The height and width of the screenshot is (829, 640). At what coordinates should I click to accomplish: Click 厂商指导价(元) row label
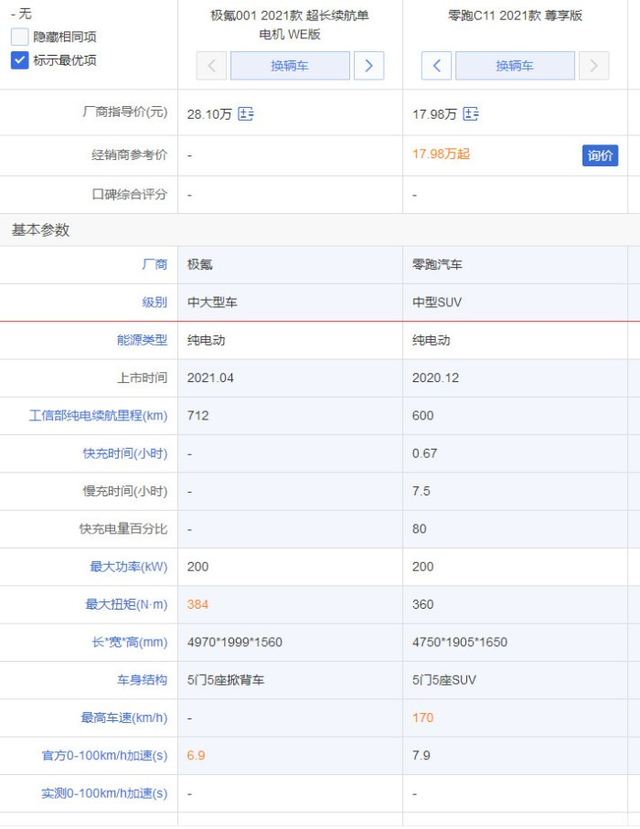tap(125, 112)
